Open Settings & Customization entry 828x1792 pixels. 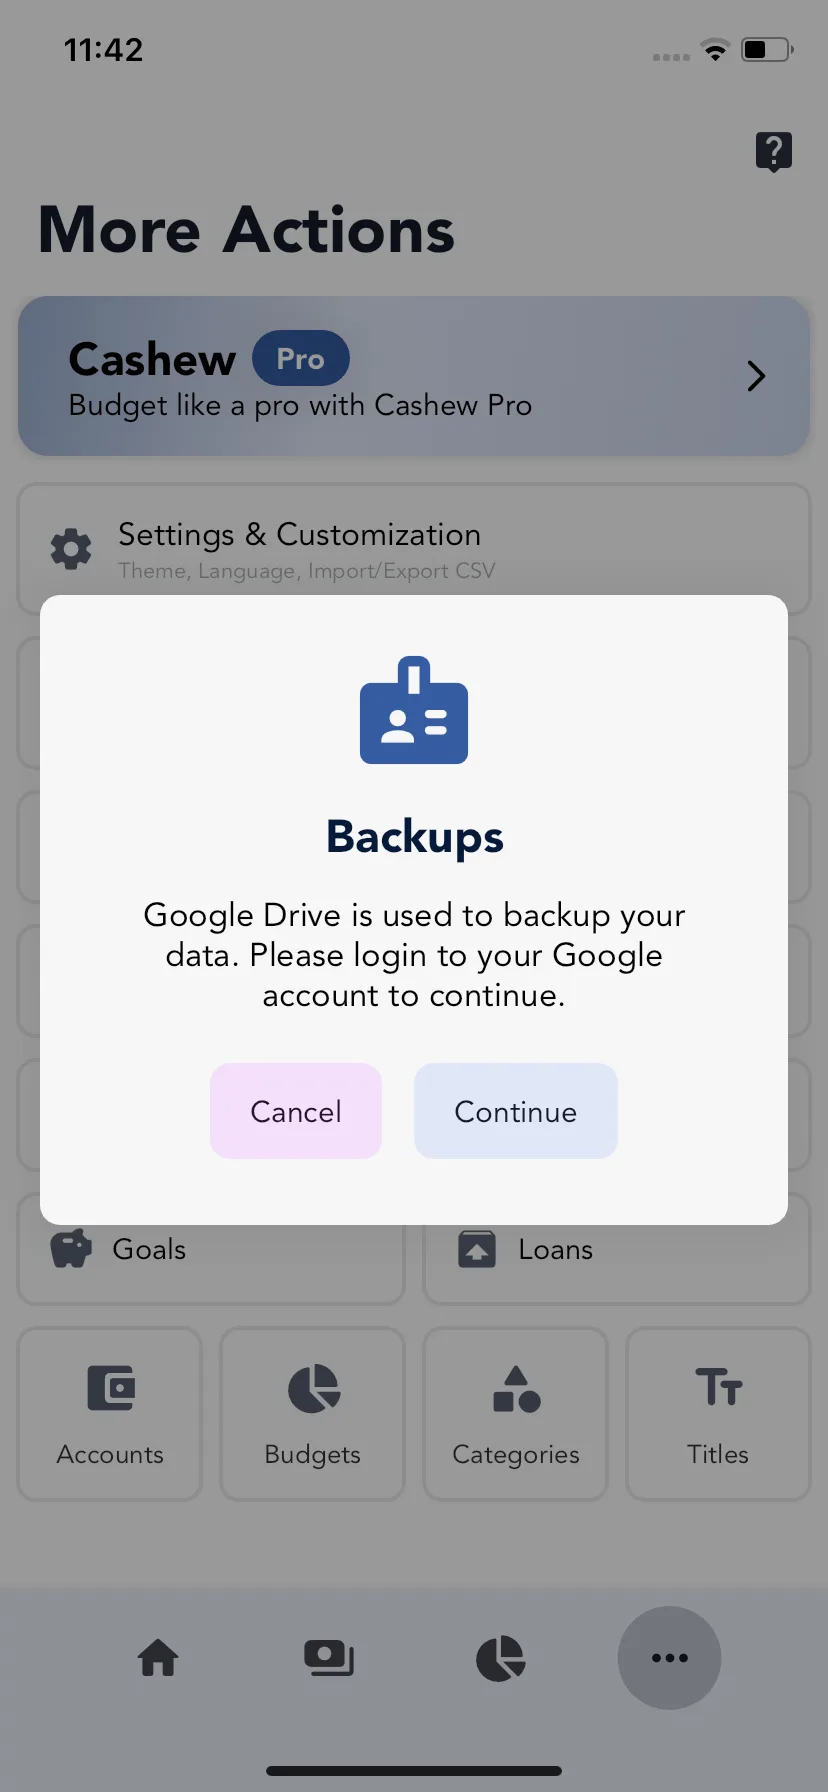coord(414,549)
